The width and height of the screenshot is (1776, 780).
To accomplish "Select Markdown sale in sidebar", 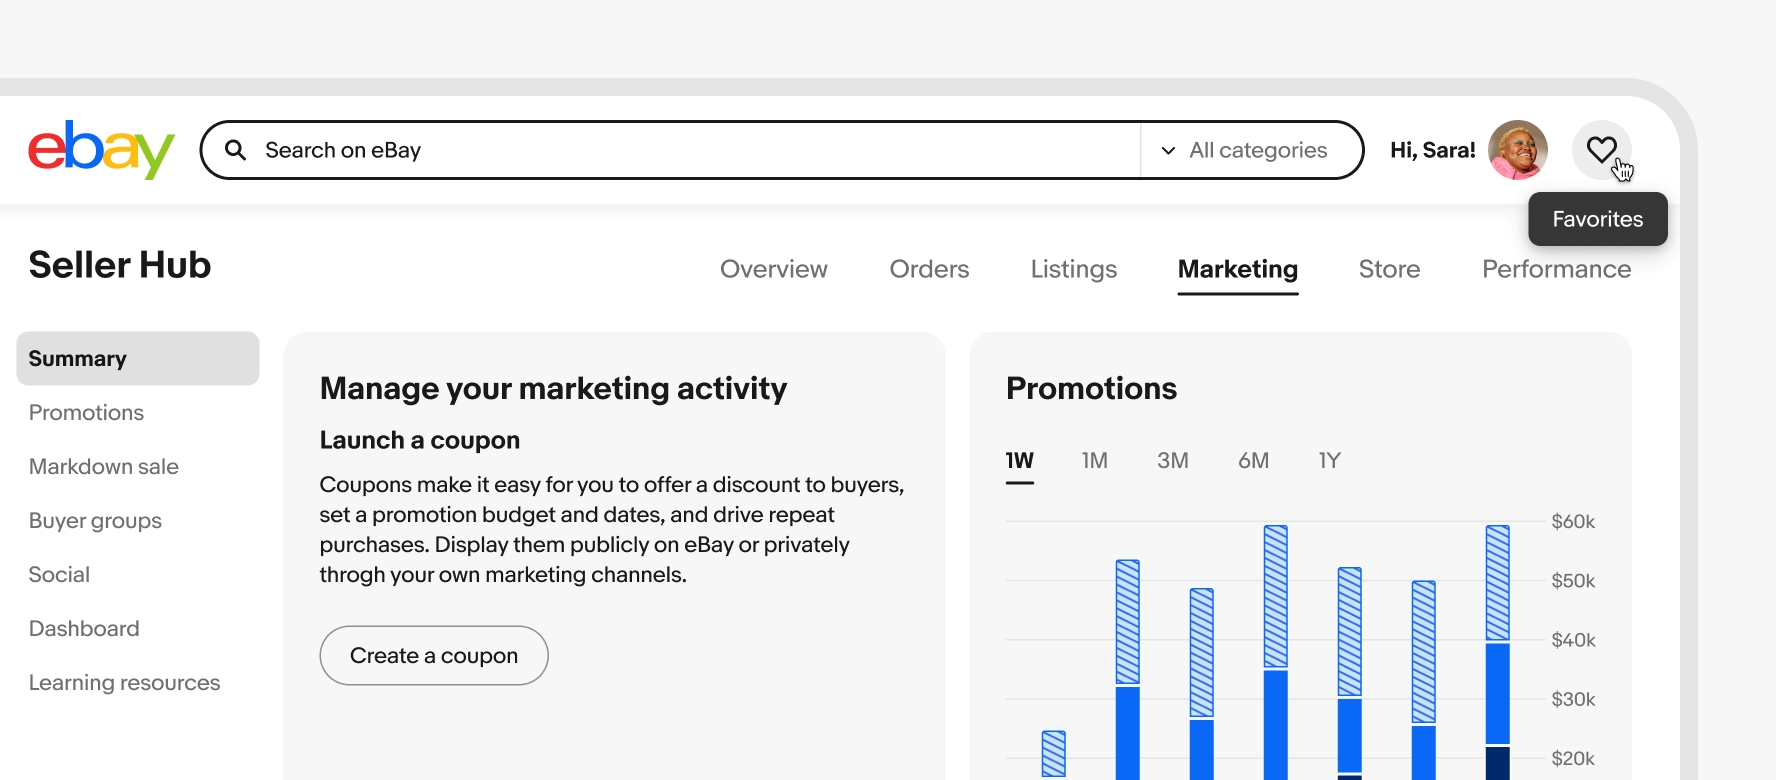I will point(103,467).
